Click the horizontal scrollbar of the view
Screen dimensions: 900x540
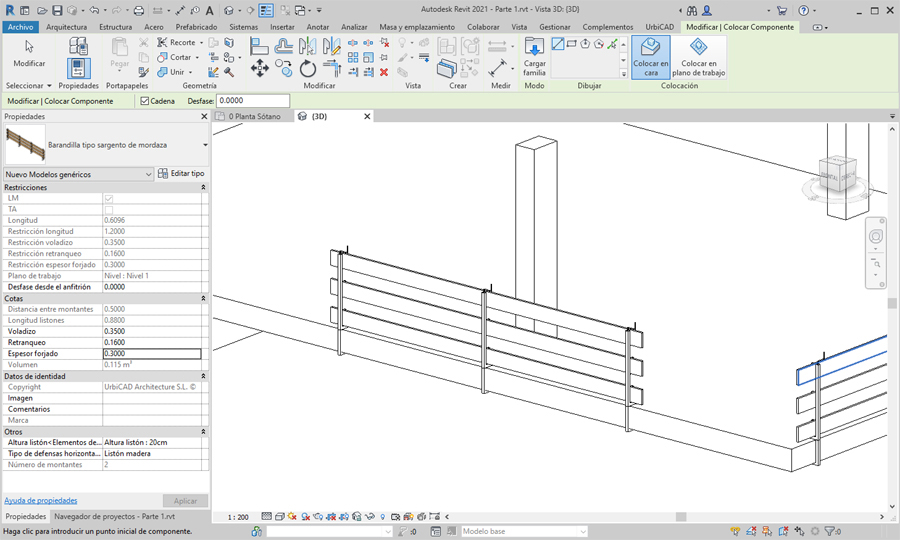point(680,517)
